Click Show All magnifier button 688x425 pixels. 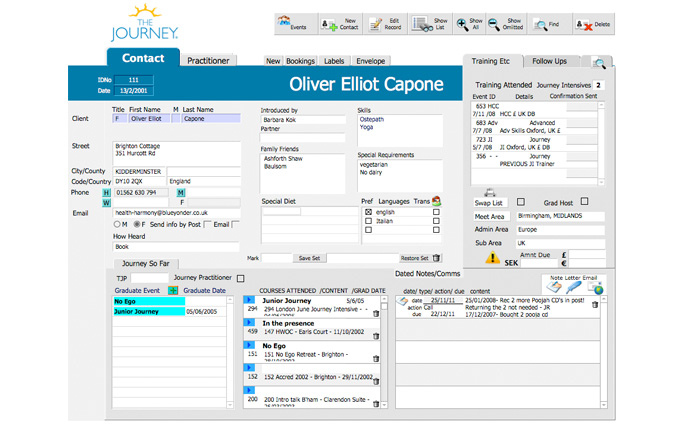(x=469, y=24)
